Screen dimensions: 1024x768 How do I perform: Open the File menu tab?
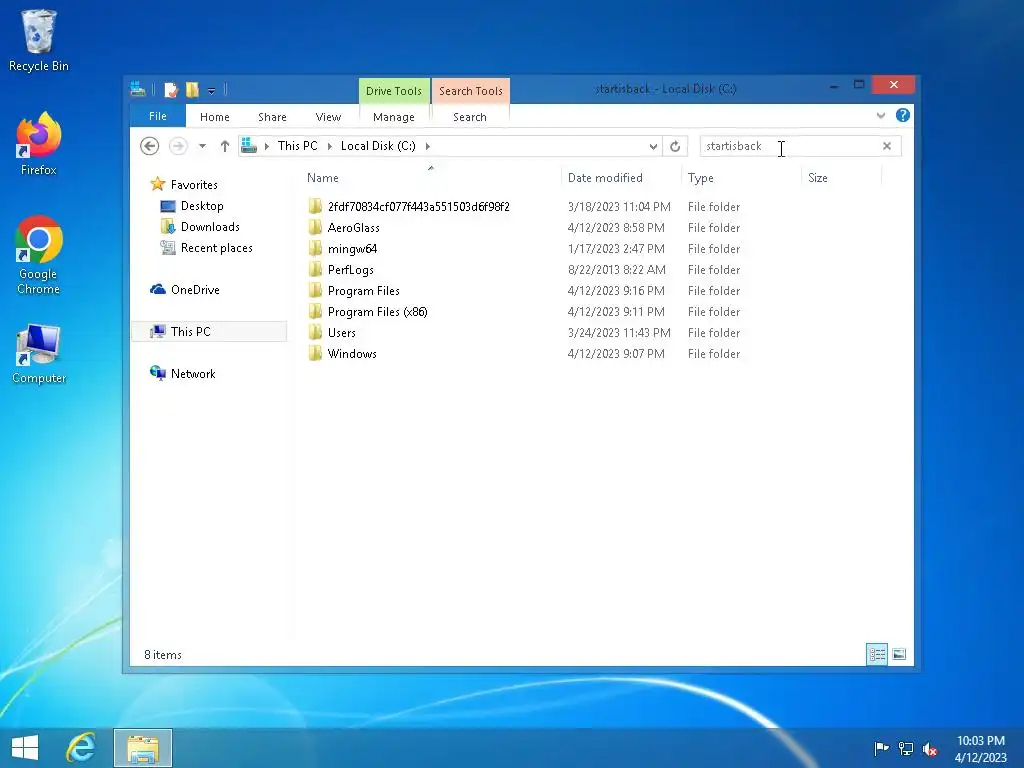158,116
